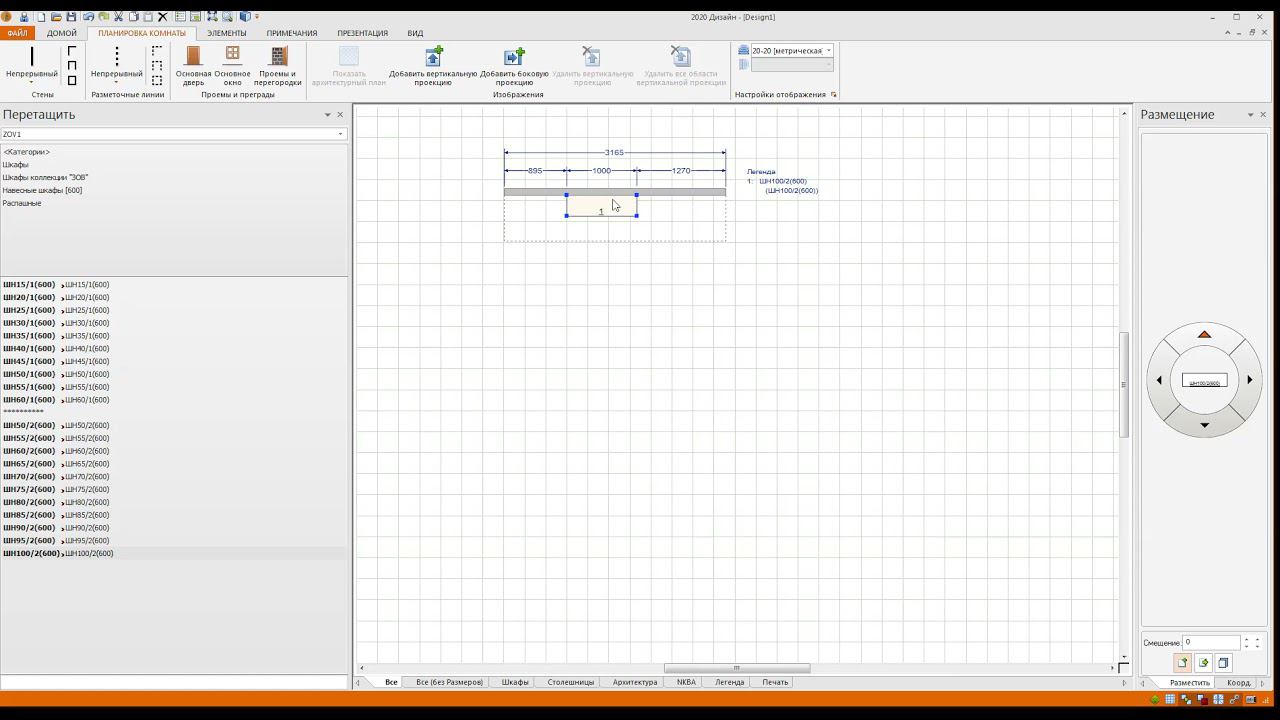Click the Save diskette icon in quick access toolbar
1280x720 pixels.
[x=71, y=17]
